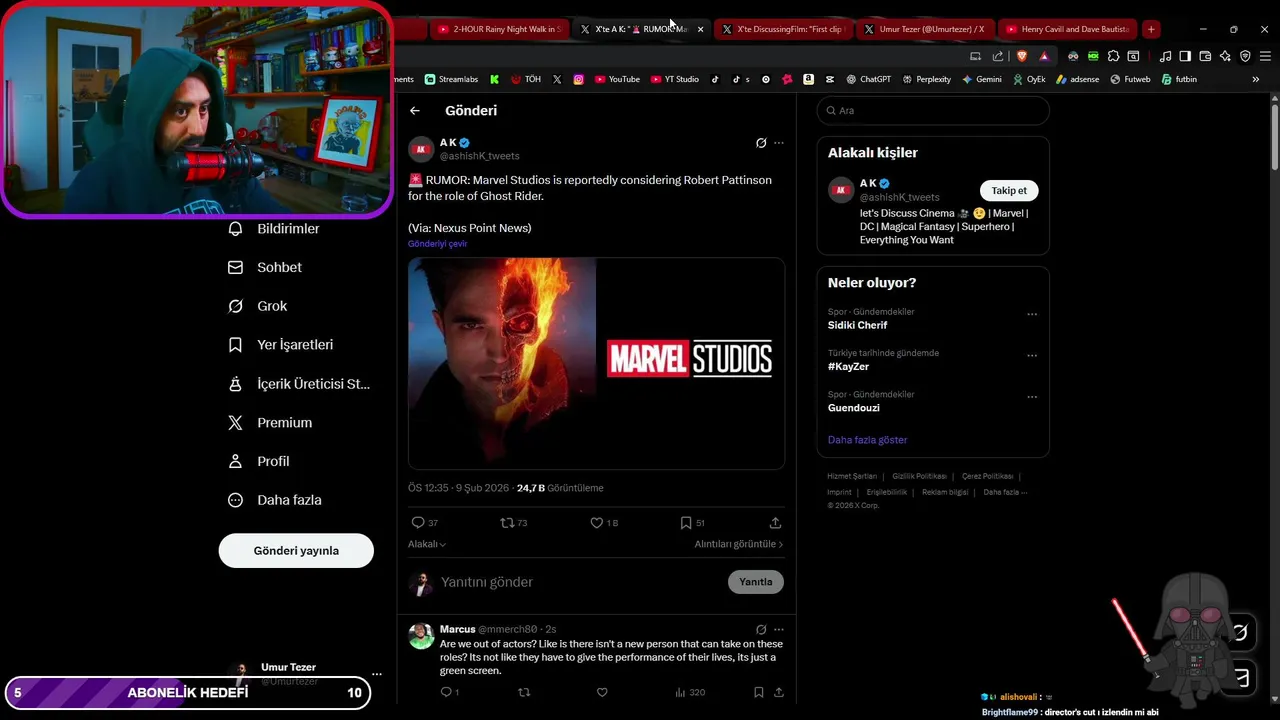The height and width of the screenshot is (720, 1280).
Task: Like Marcus's reply
Action: point(602,692)
